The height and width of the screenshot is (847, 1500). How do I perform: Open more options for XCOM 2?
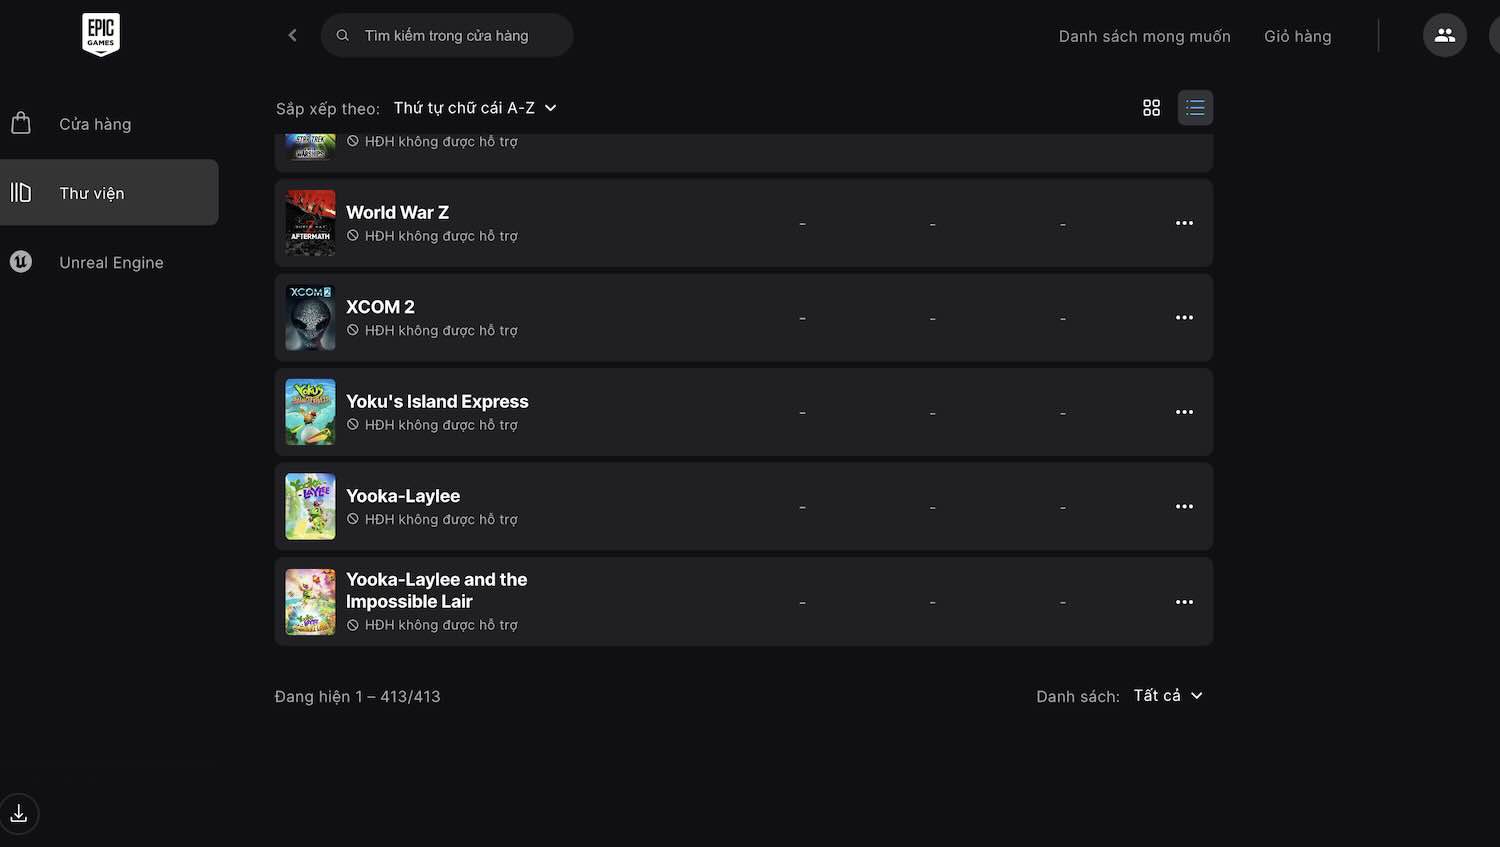pos(1184,318)
